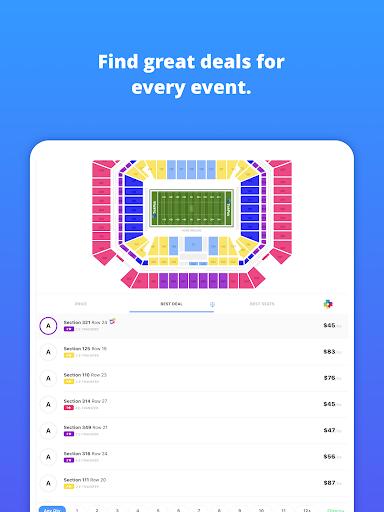Set ticket quantity filter to 2

pyautogui.click(x=97, y=510)
